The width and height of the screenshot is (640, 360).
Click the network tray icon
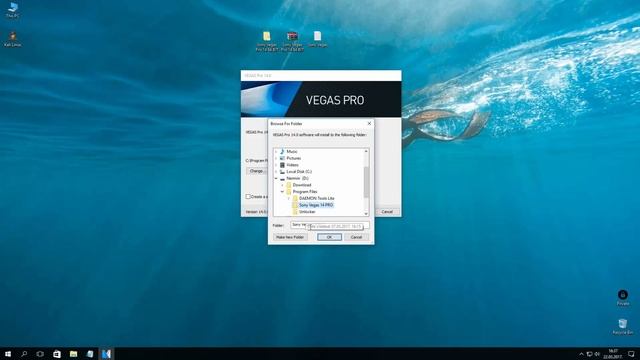(589, 354)
